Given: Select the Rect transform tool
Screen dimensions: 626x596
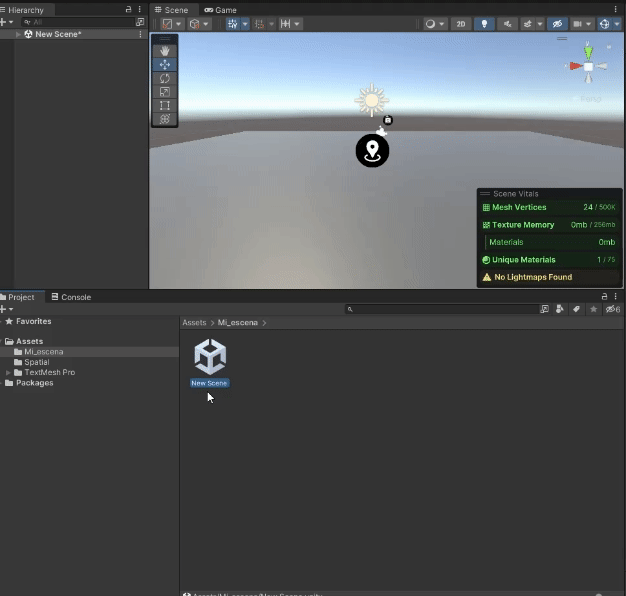Looking at the screenshot, I should [x=165, y=105].
